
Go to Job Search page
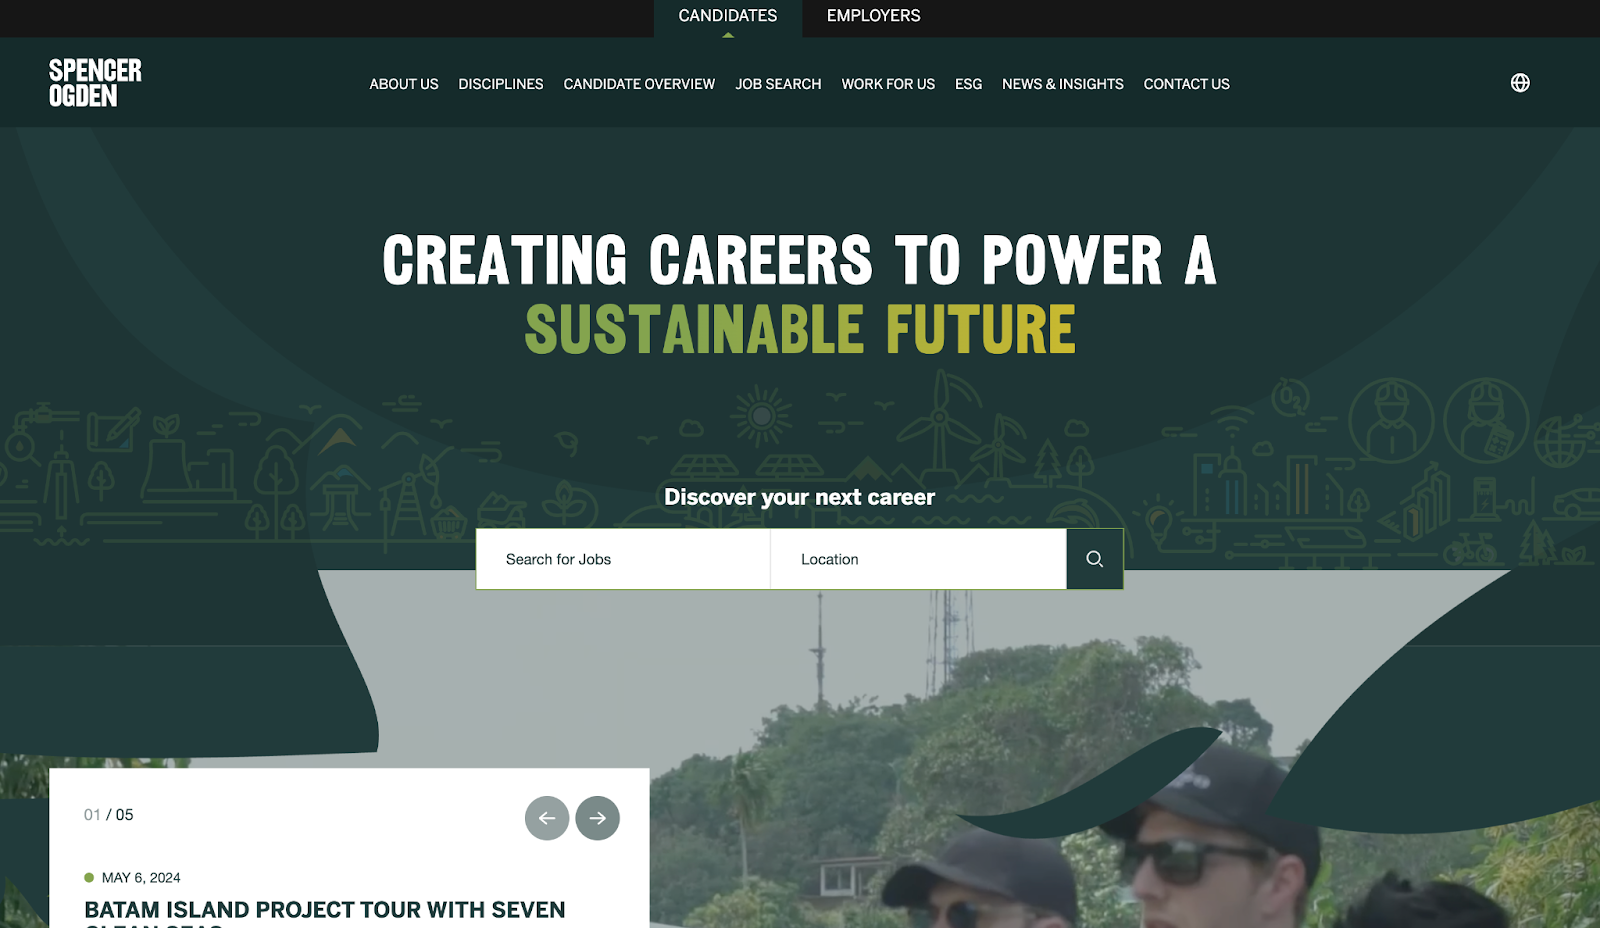point(778,84)
